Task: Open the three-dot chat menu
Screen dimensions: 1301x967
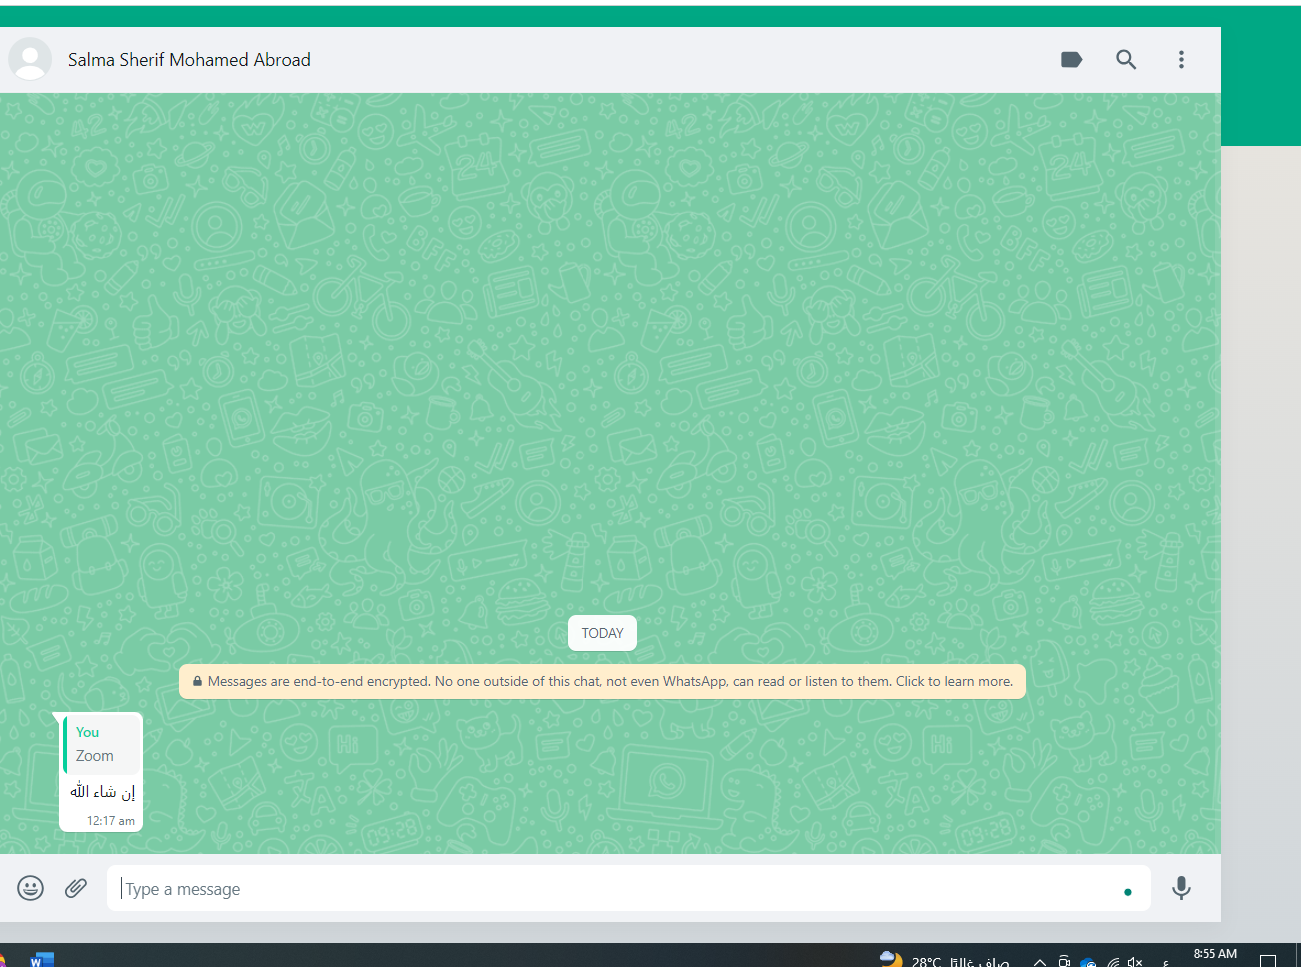Action: (1181, 60)
